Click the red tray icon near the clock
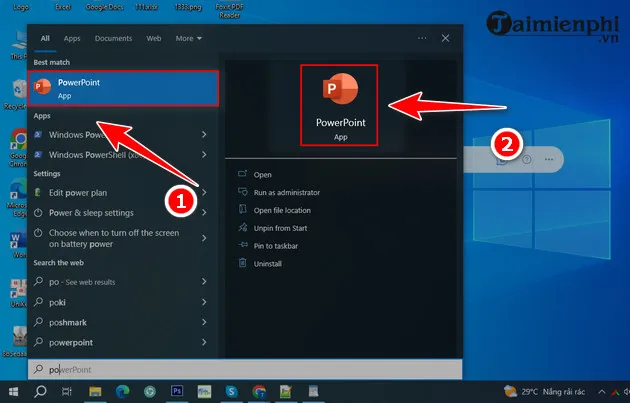This screenshot has height=403, width=630. (x=616, y=392)
